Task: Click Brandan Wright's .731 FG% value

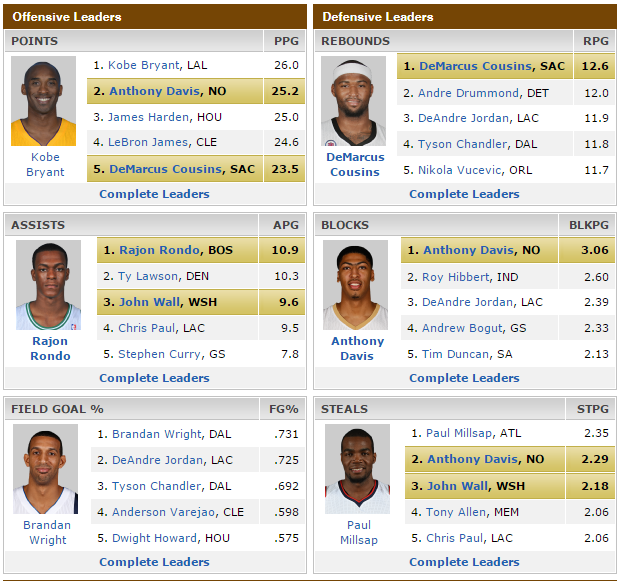Action: (286, 434)
